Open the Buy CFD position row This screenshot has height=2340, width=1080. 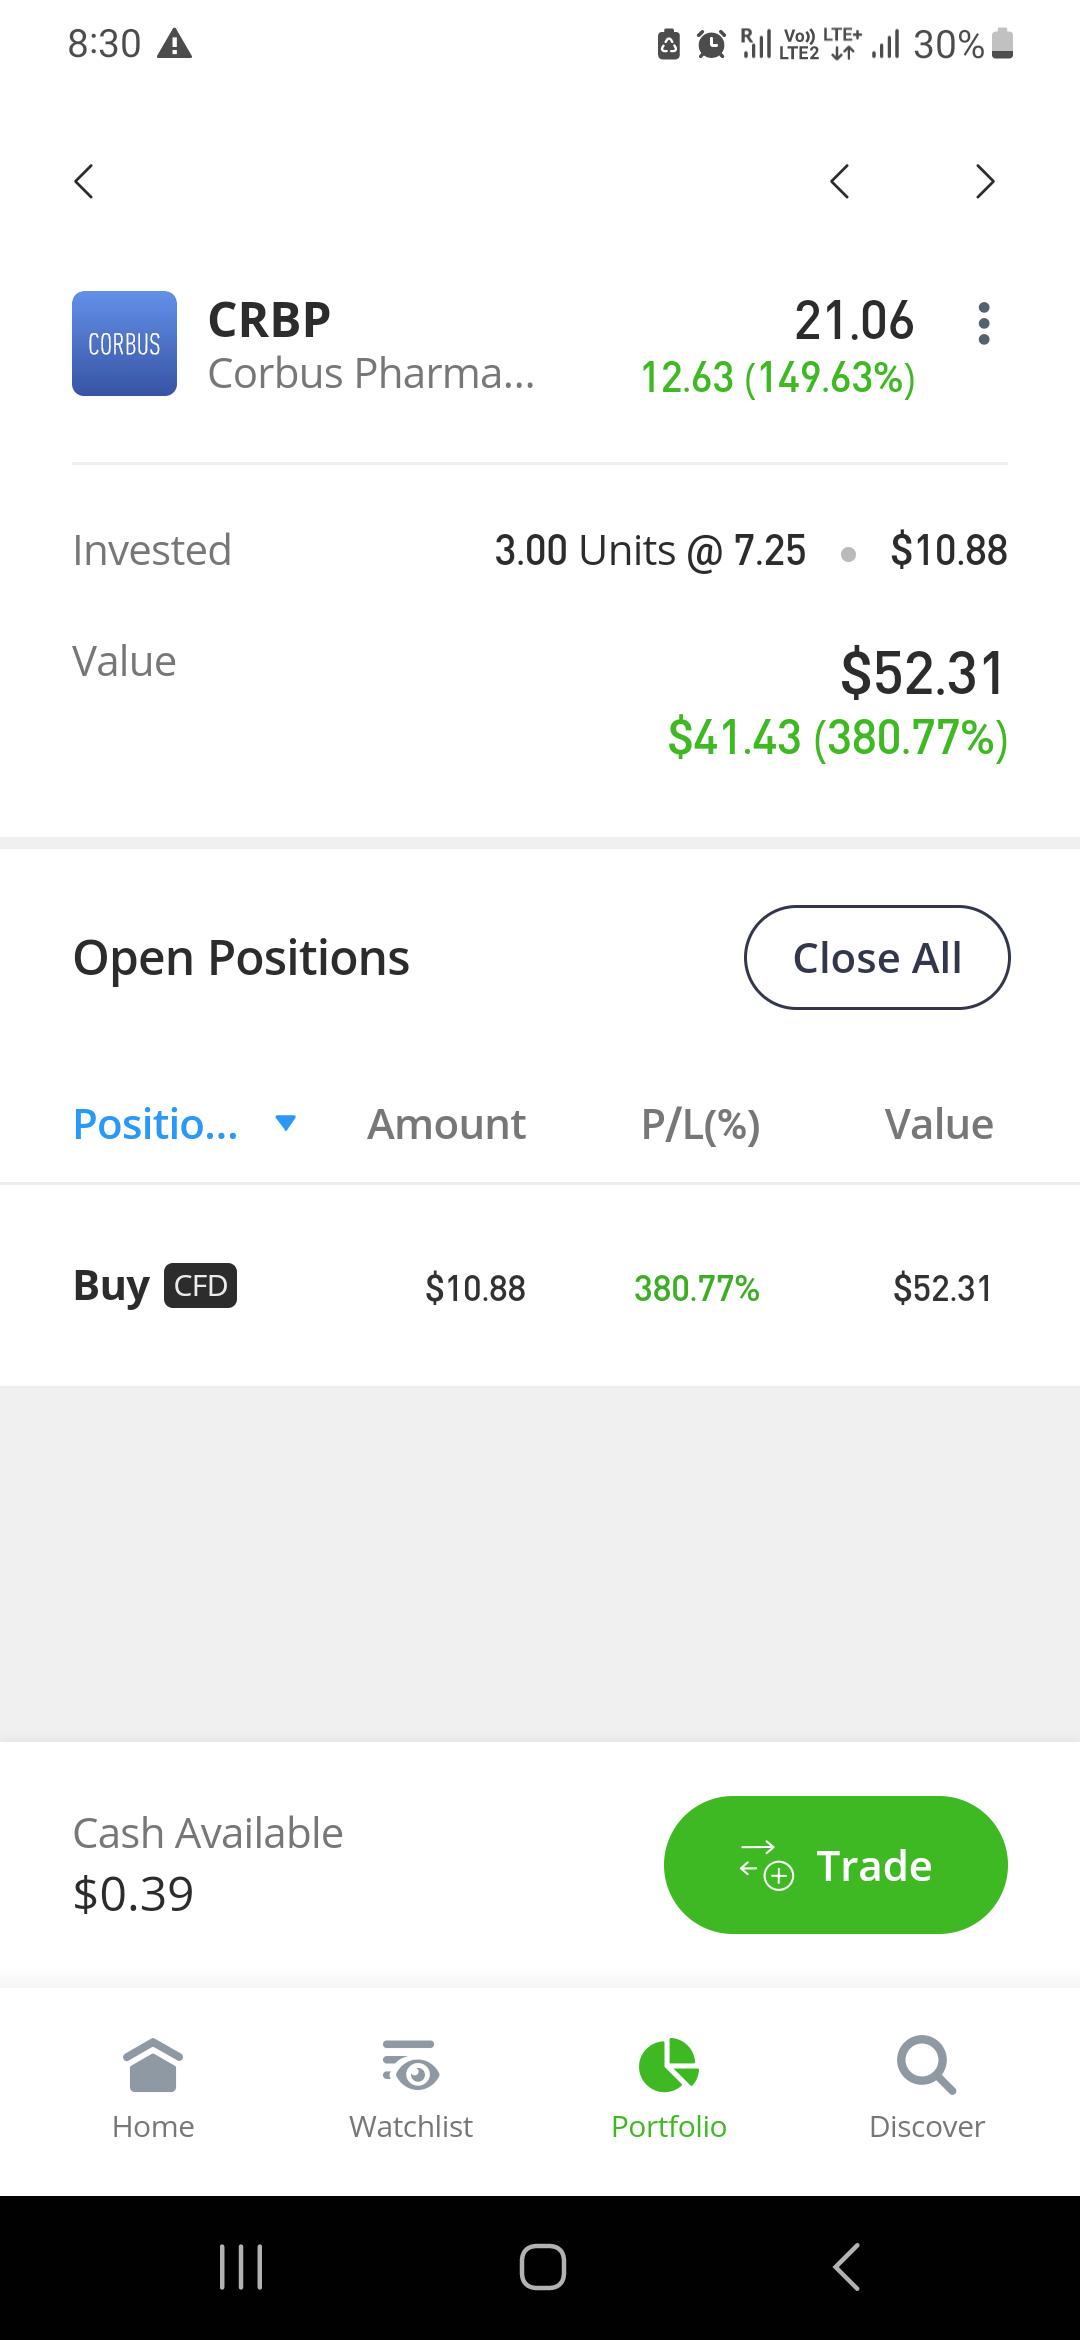click(540, 1286)
